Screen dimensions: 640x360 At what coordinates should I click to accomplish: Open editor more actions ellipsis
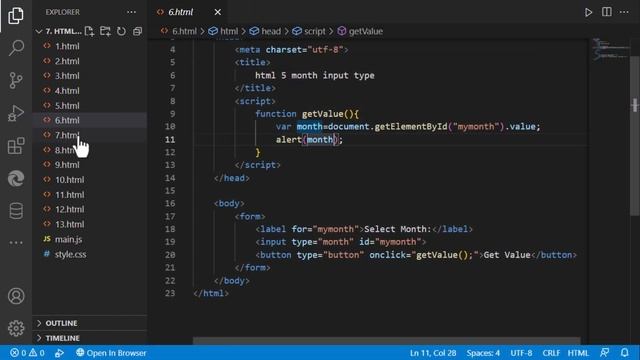tap(624, 12)
